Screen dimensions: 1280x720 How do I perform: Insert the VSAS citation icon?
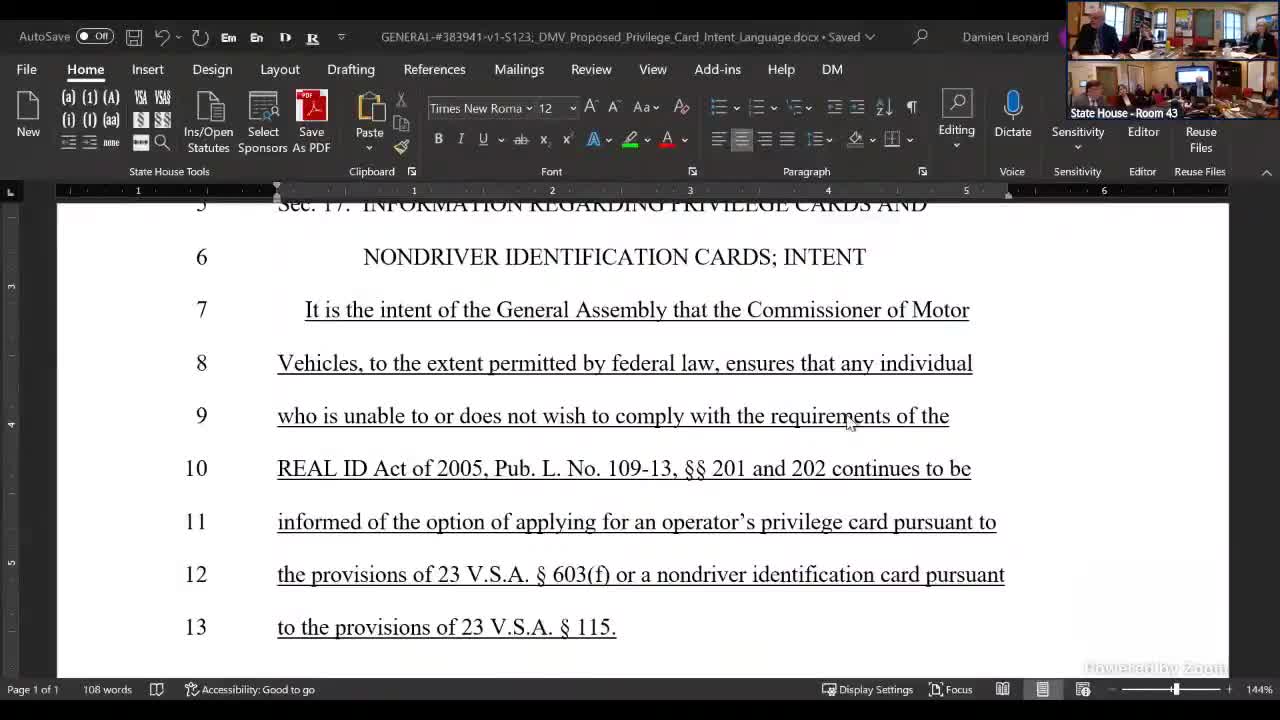[x=163, y=97]
